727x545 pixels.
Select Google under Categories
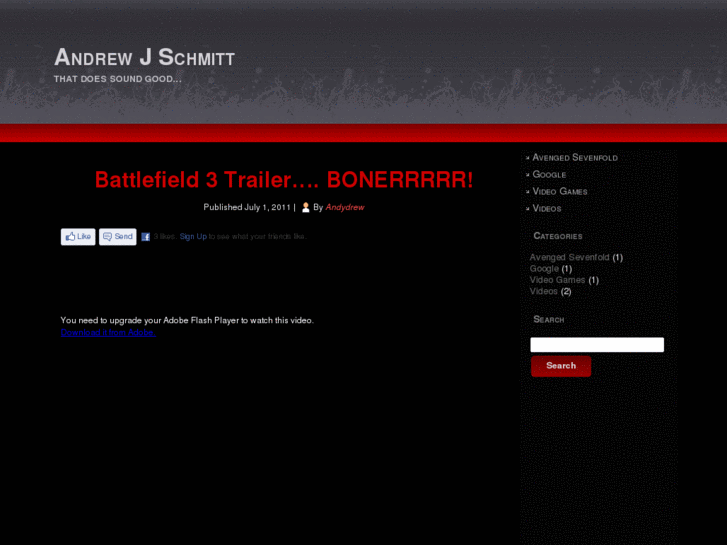pos(544,269)
